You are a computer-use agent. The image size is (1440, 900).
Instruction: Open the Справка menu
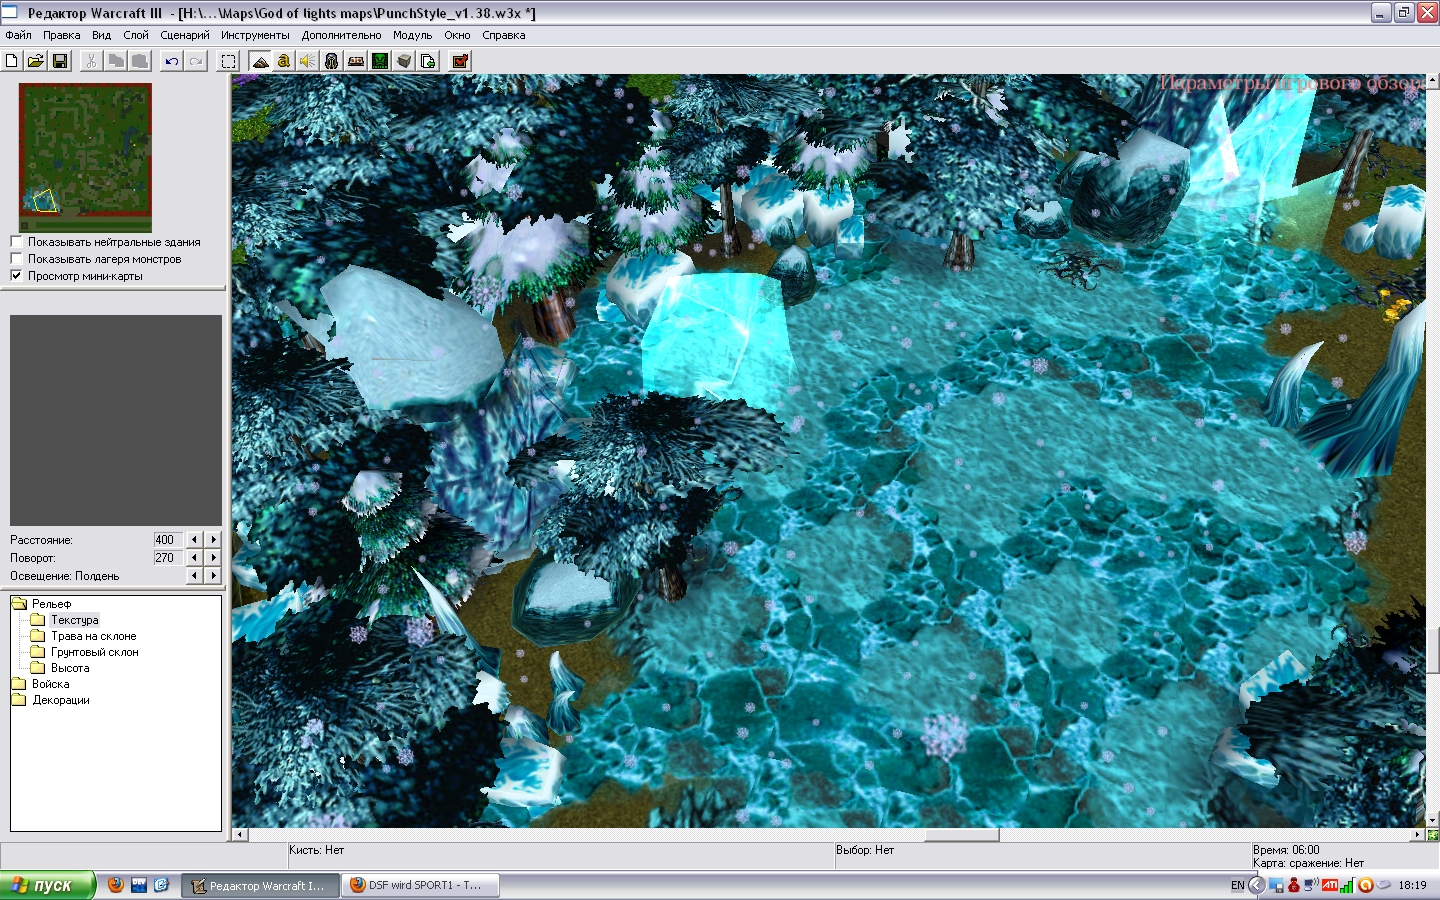pyautogui.click(x=504, y=35)
